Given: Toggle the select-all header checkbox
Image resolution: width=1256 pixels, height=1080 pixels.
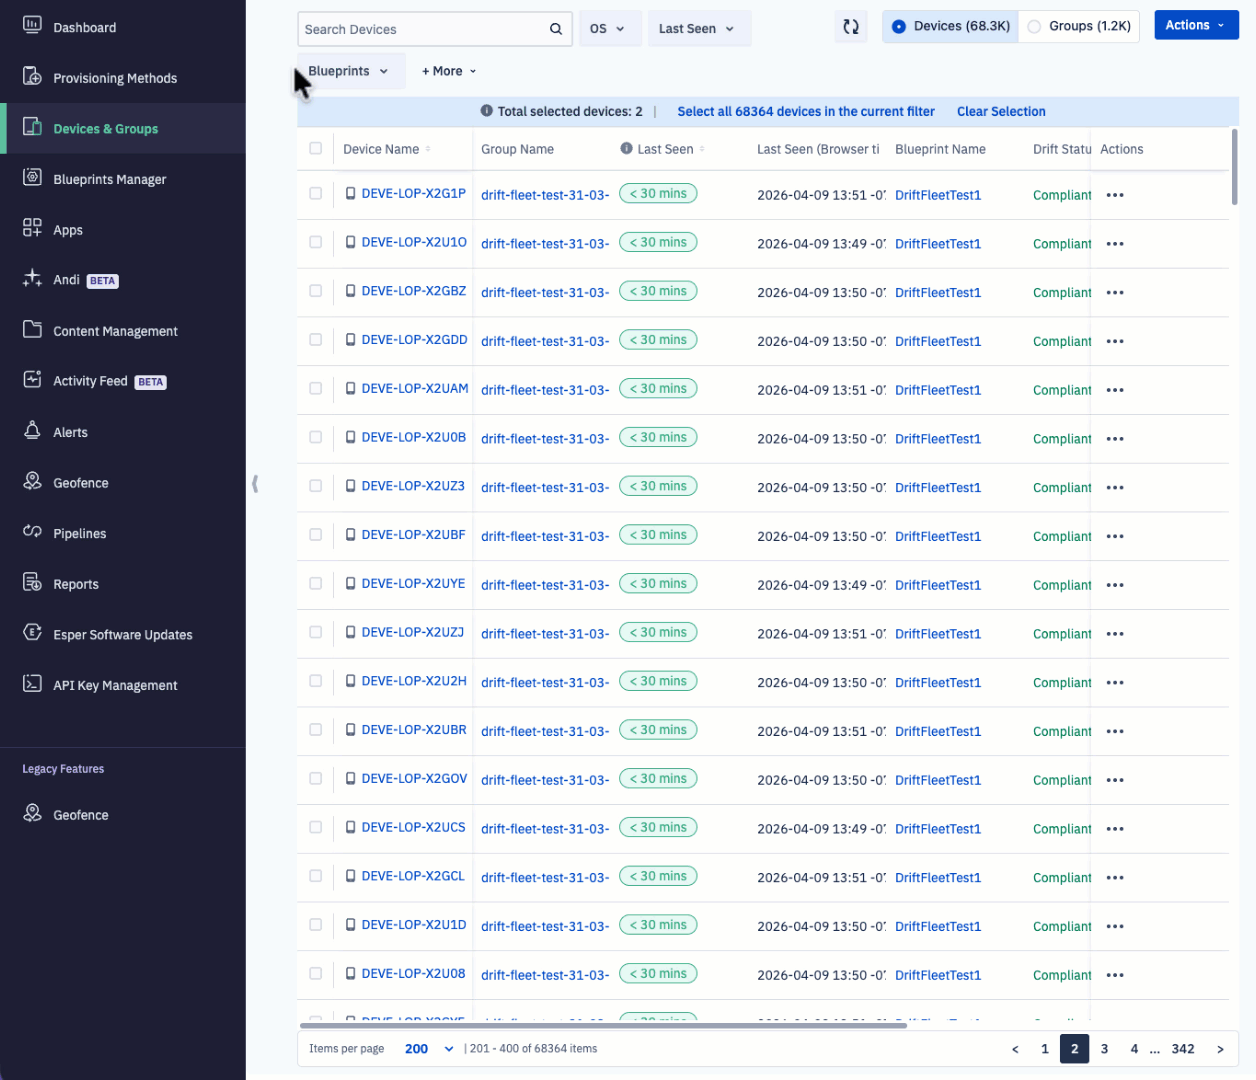Looking at the screenshot, I should tap(316, 149).
